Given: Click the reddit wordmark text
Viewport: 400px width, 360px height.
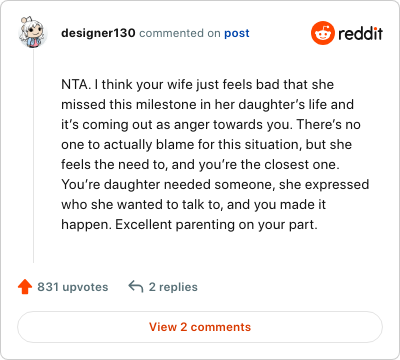Looking at the screenshot, I should click(x=360, y=33).
